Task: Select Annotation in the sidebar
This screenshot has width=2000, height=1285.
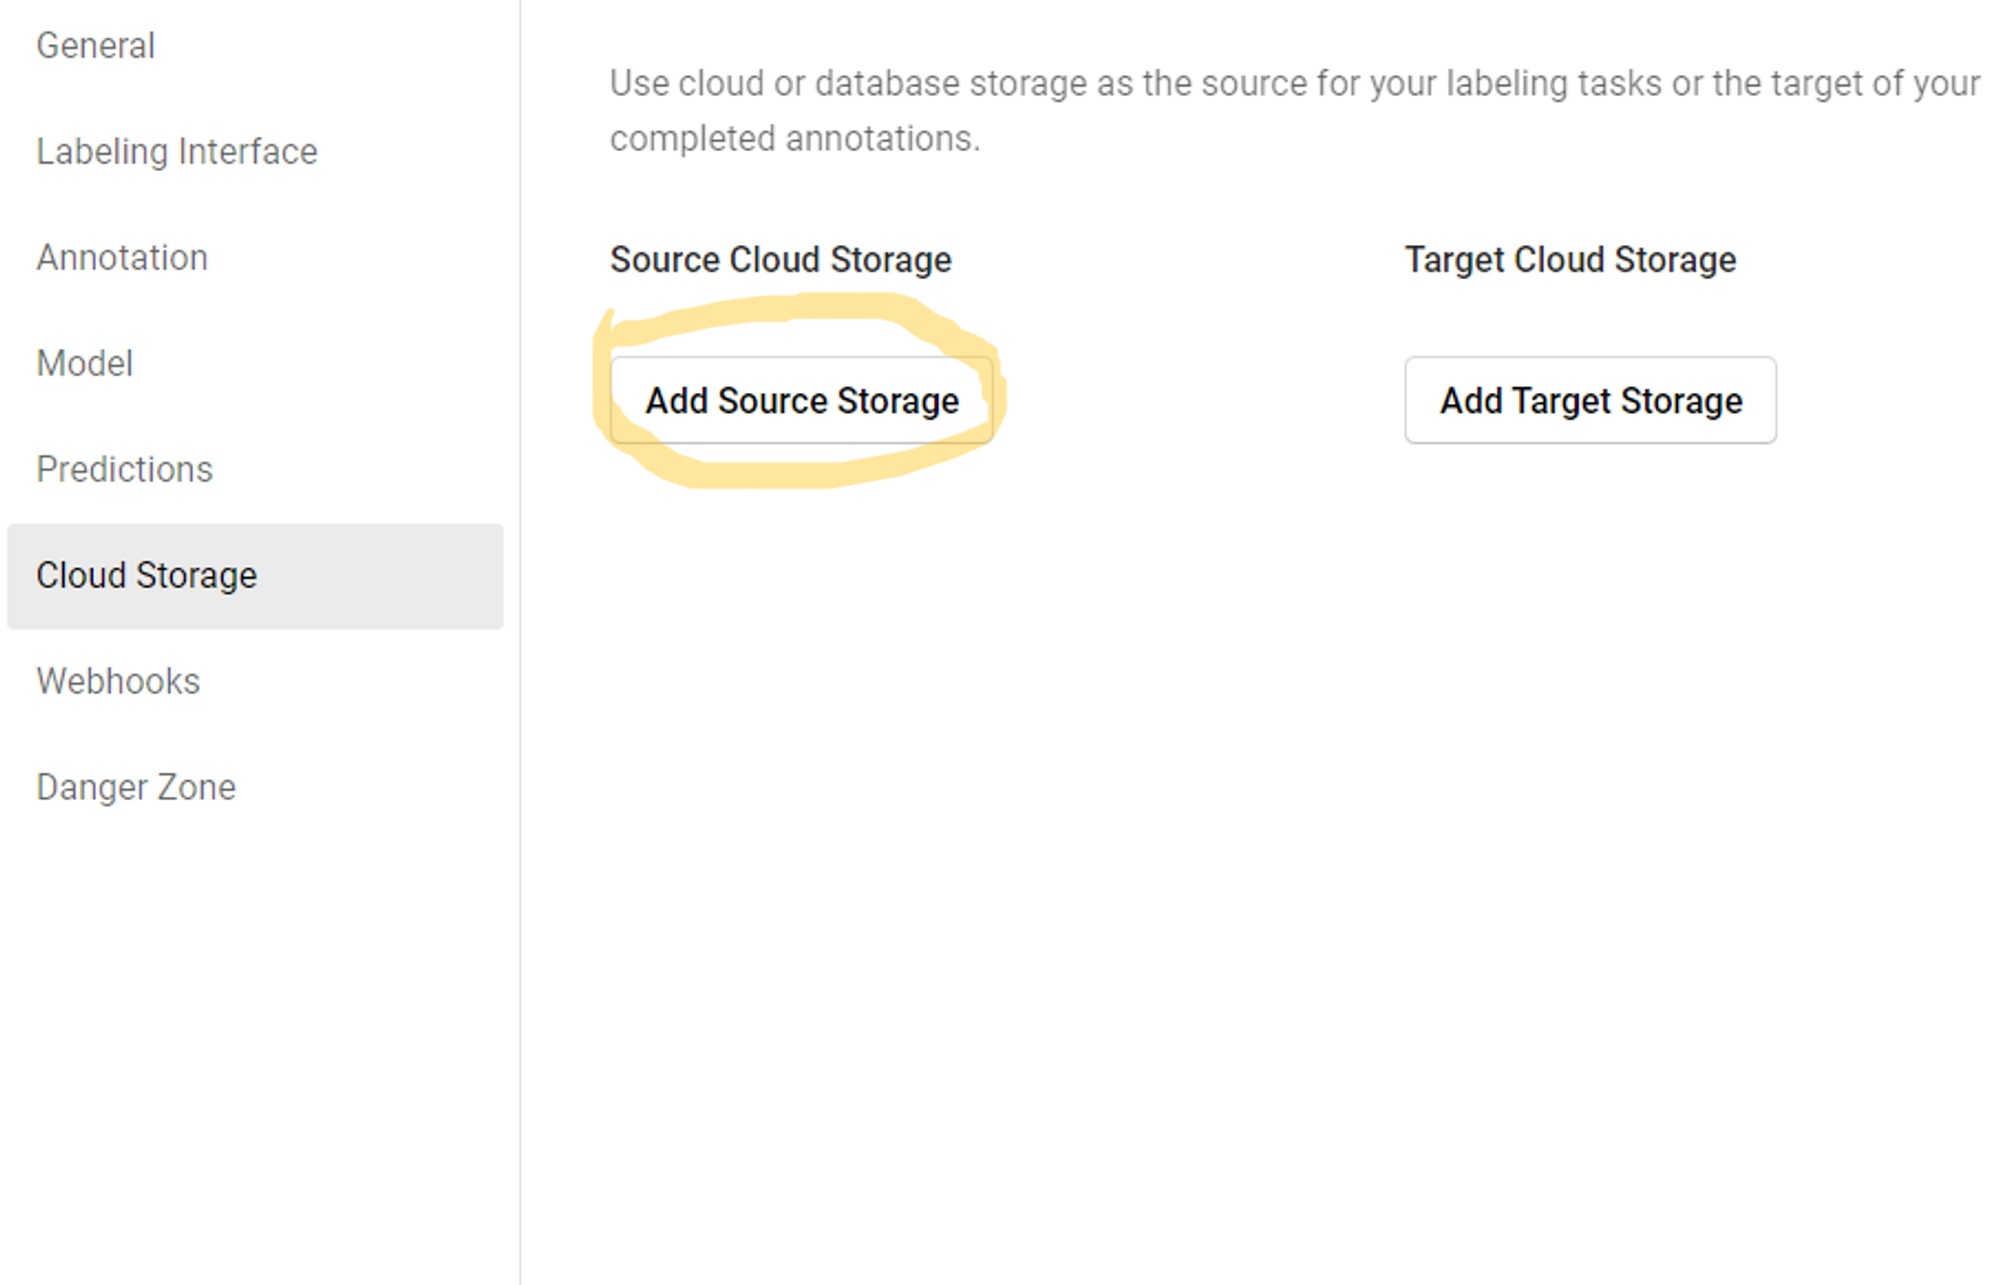Action: (122, 258)
